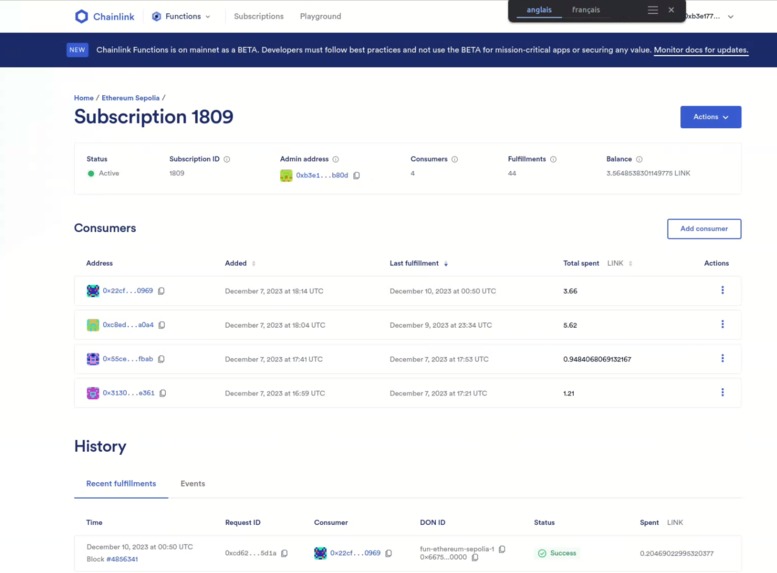Copy consumer address 0x55ce...fbab
The height and width of the screenshot is (573, 777).
(161, 359)
